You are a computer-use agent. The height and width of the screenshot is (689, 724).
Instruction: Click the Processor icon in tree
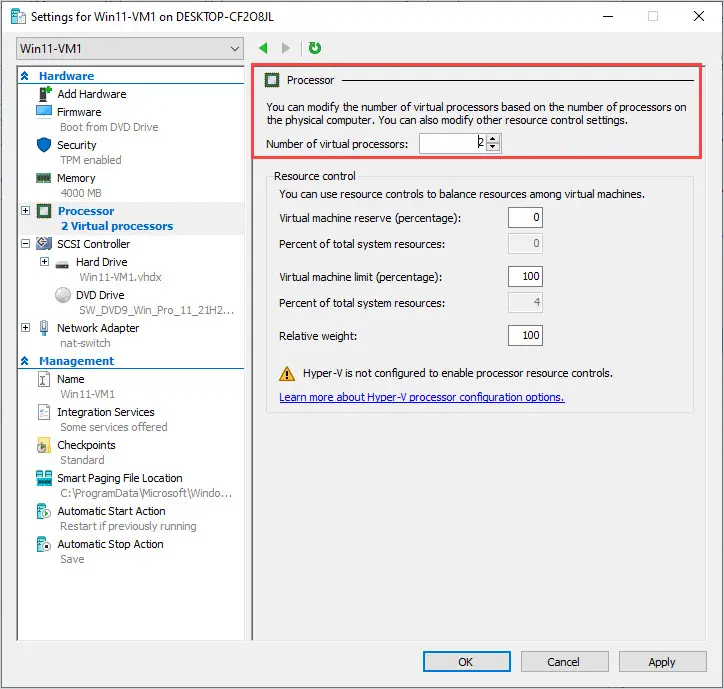(x=44, y=211)
